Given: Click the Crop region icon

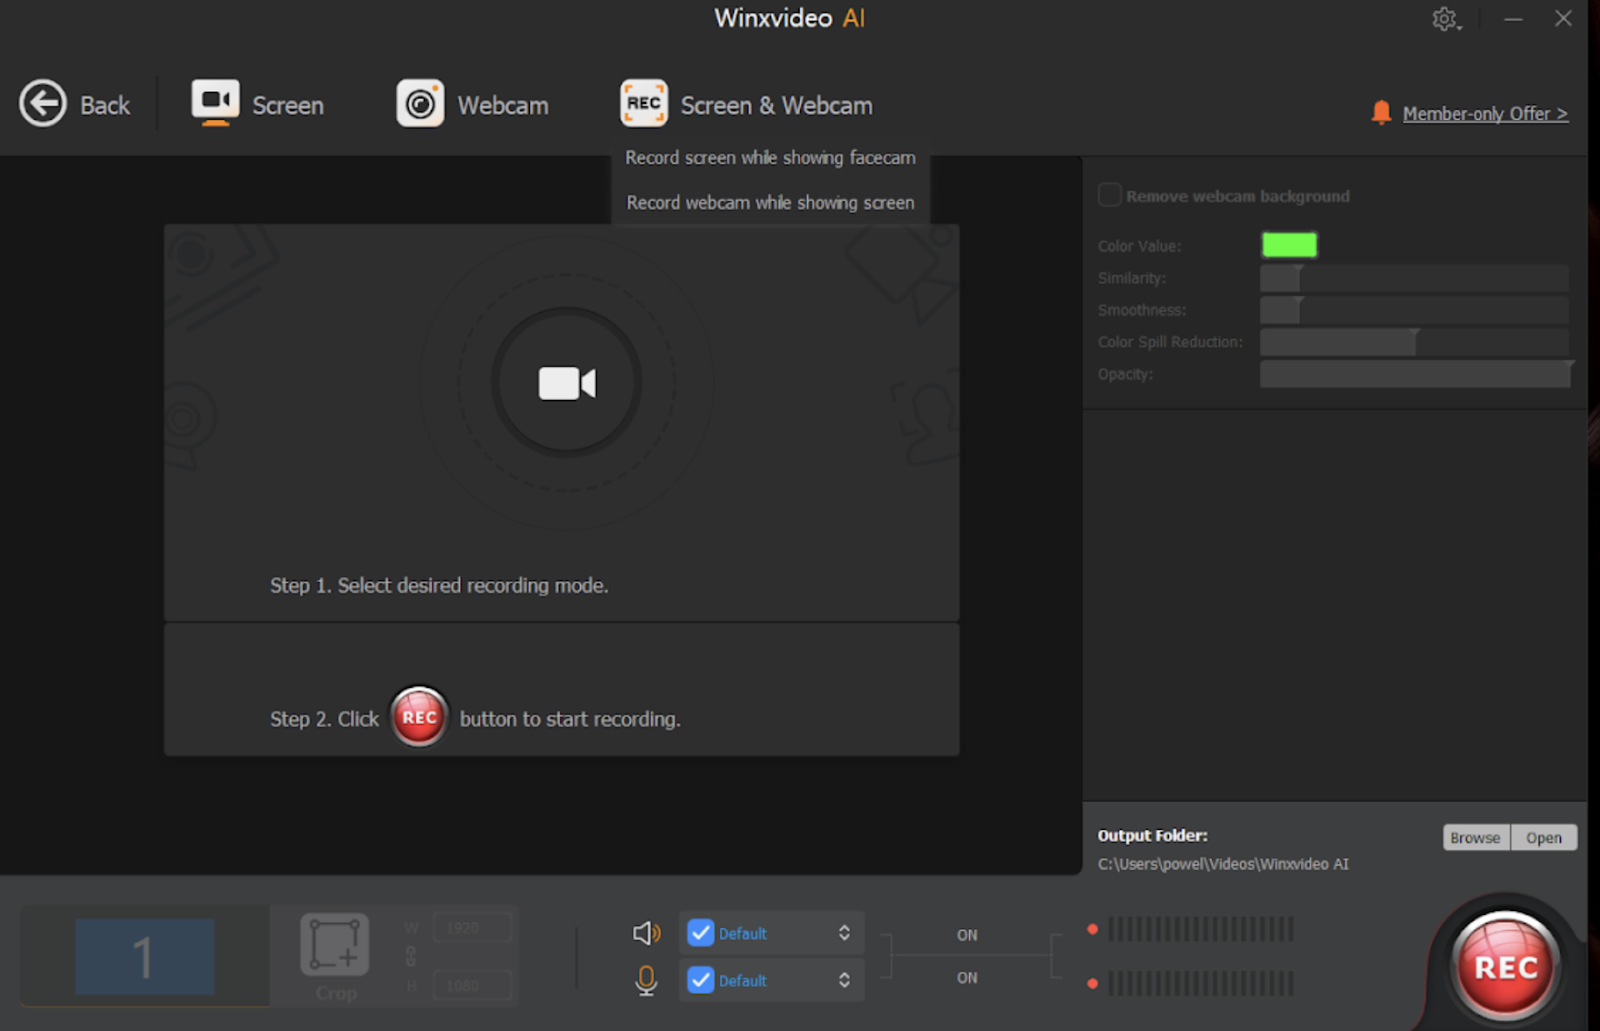Looking at the screenshot, I should (x=335, y=944).
